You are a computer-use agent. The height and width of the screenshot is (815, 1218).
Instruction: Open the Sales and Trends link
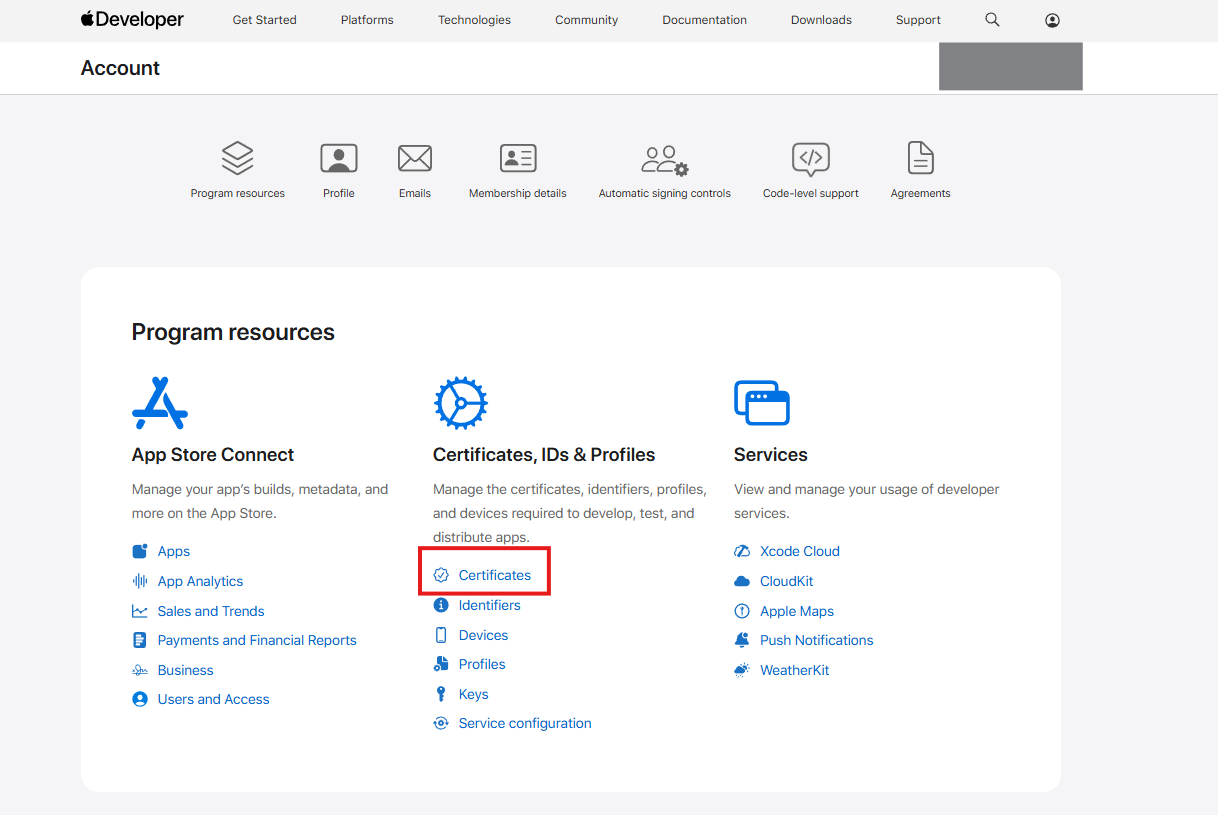click(x=211, y=611)
